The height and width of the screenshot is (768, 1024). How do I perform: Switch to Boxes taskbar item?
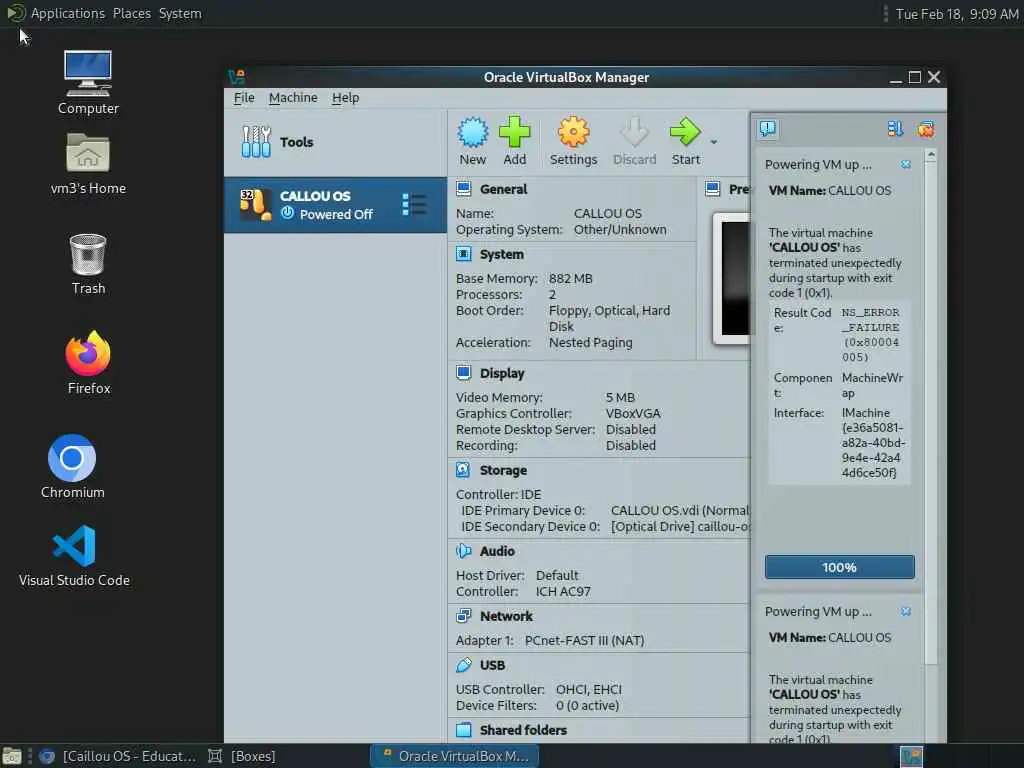coord(242,756)
